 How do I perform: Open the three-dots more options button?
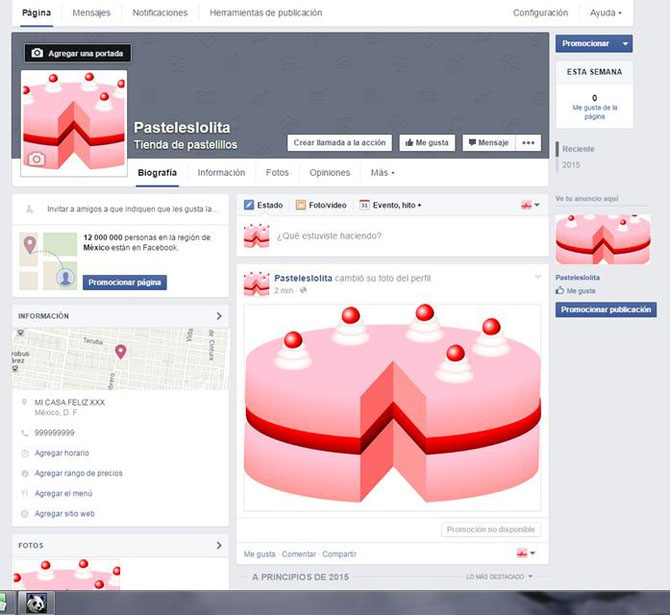tap(528, 143)
